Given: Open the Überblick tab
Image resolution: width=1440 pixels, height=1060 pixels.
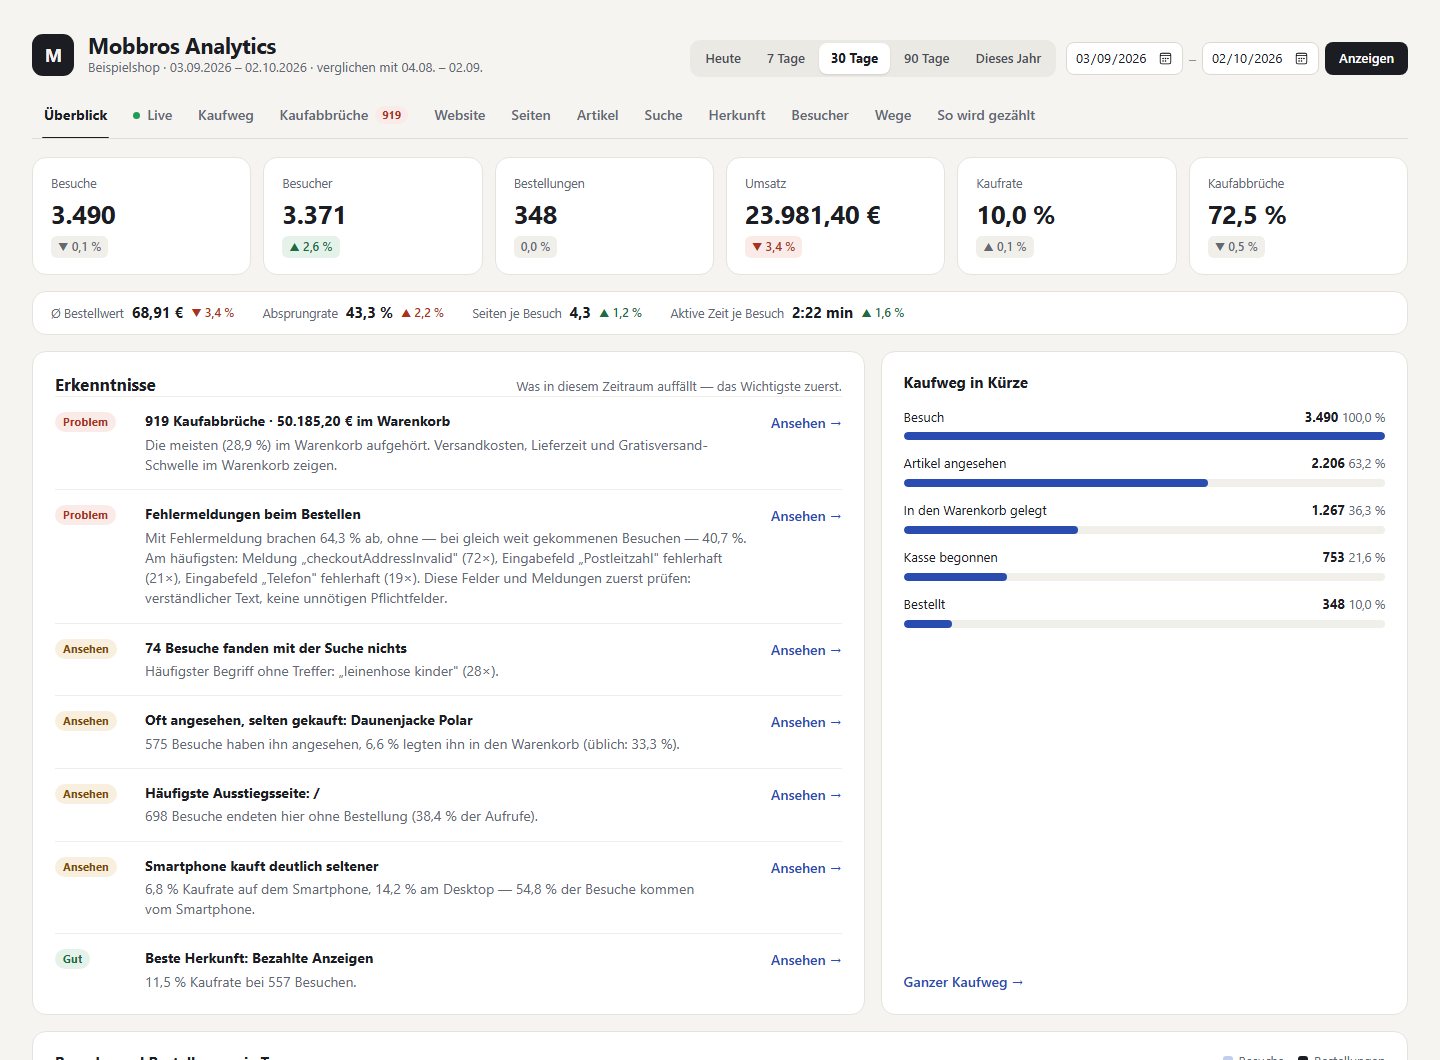Looking at the screenshot, I should click(x=76, y=115).
